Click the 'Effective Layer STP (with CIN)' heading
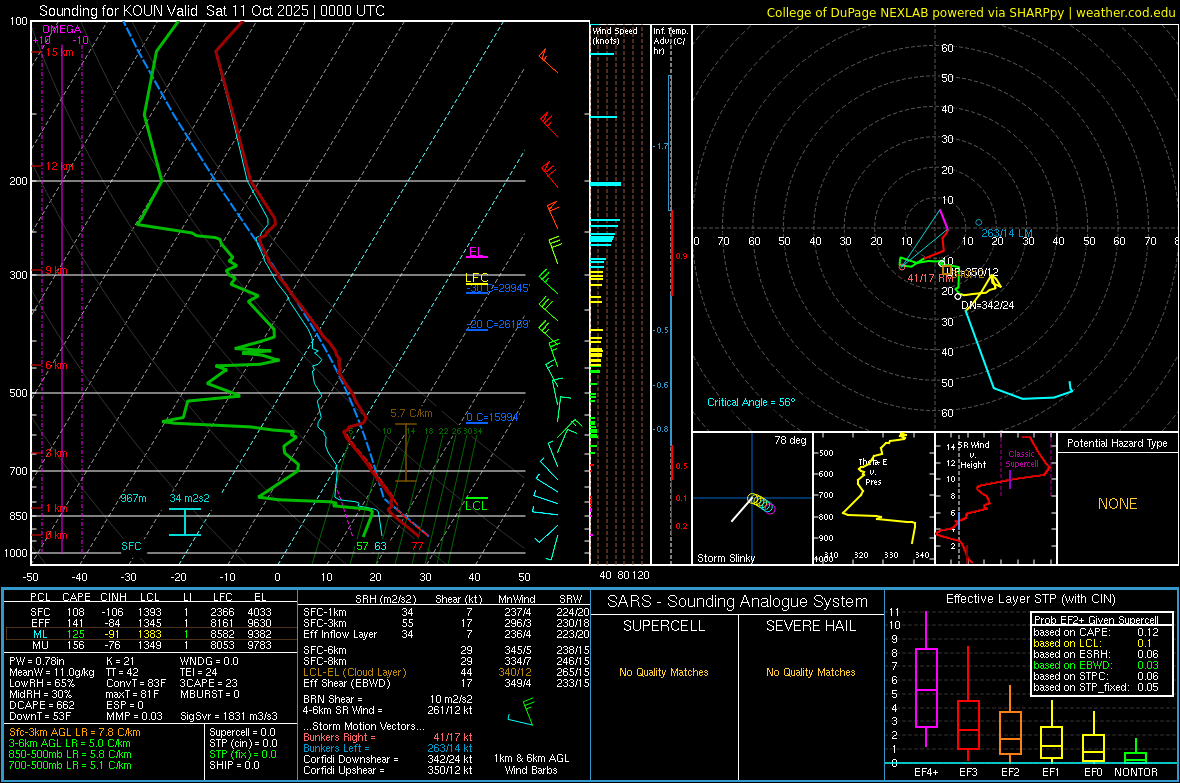The width and height of the screenshot is (1180, 783). click(x=1030, y=599)
